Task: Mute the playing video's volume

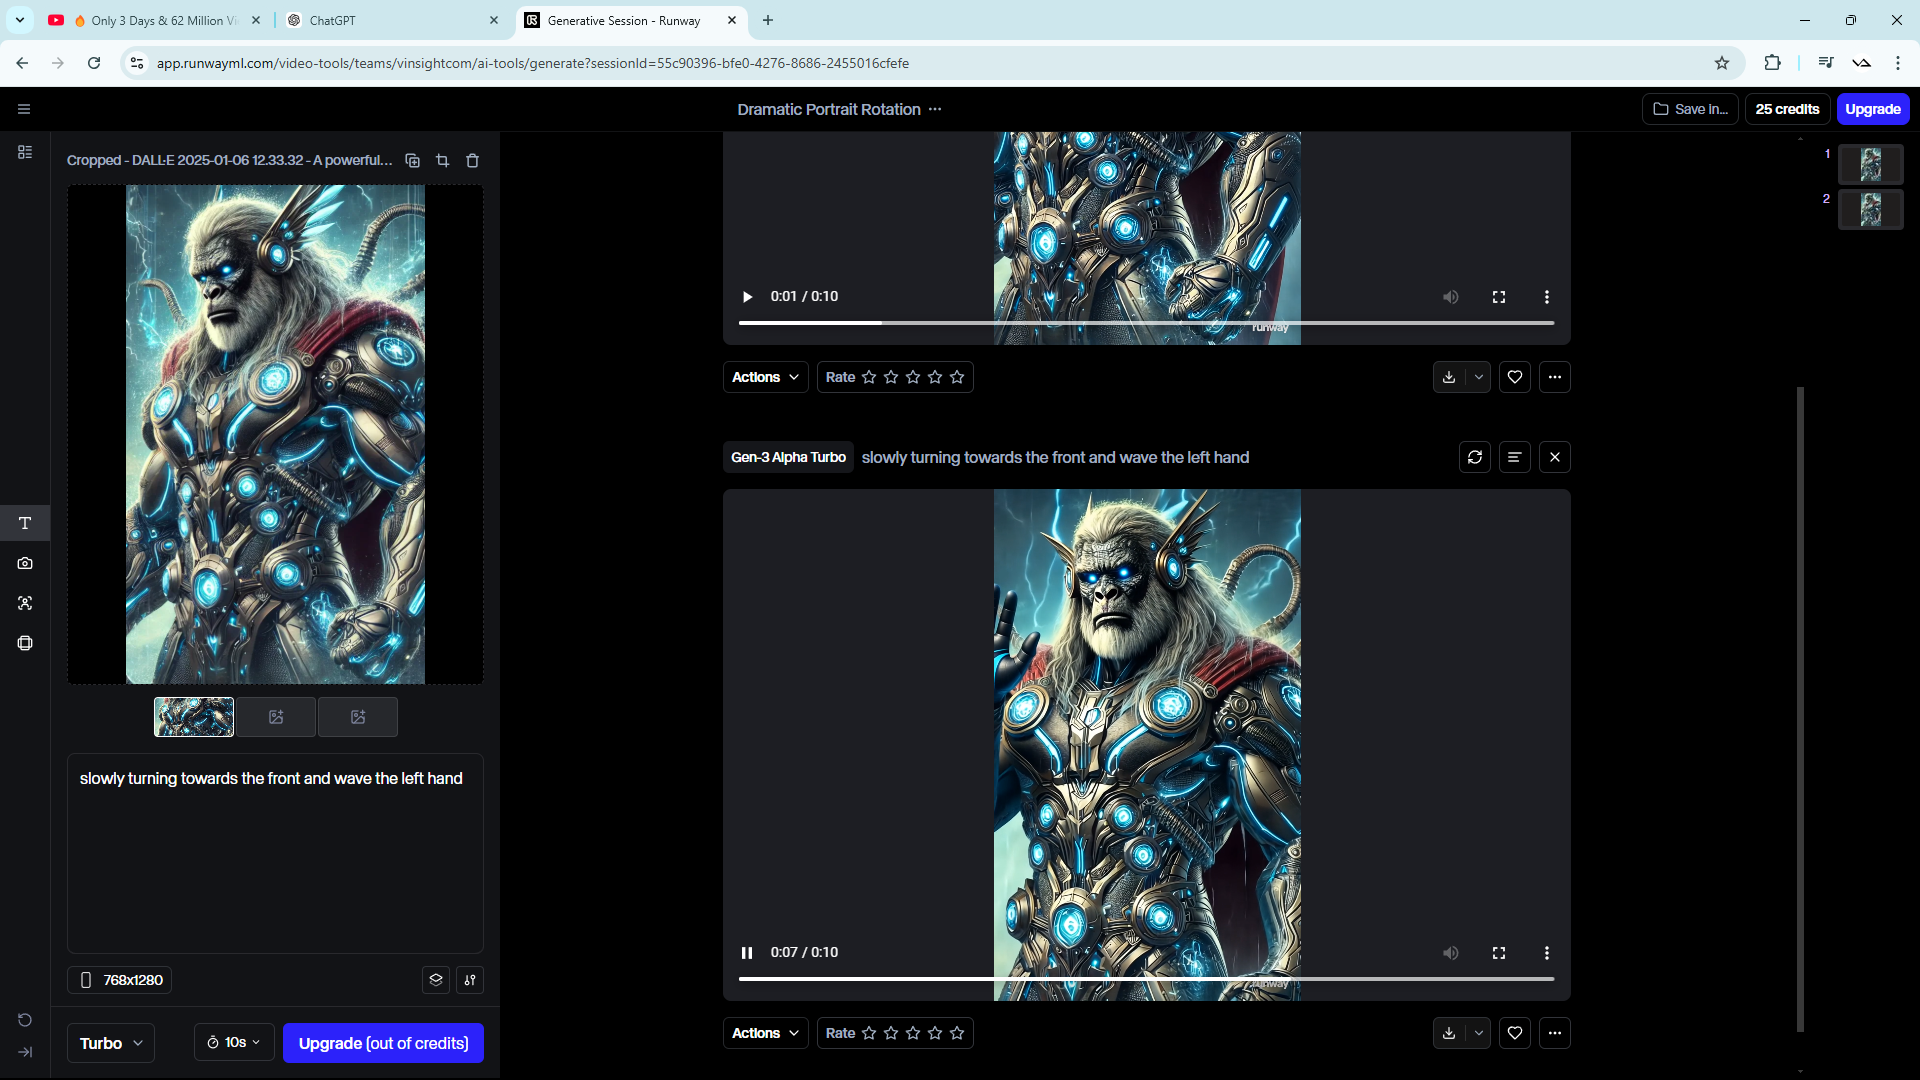Action: click(1450, 953)
